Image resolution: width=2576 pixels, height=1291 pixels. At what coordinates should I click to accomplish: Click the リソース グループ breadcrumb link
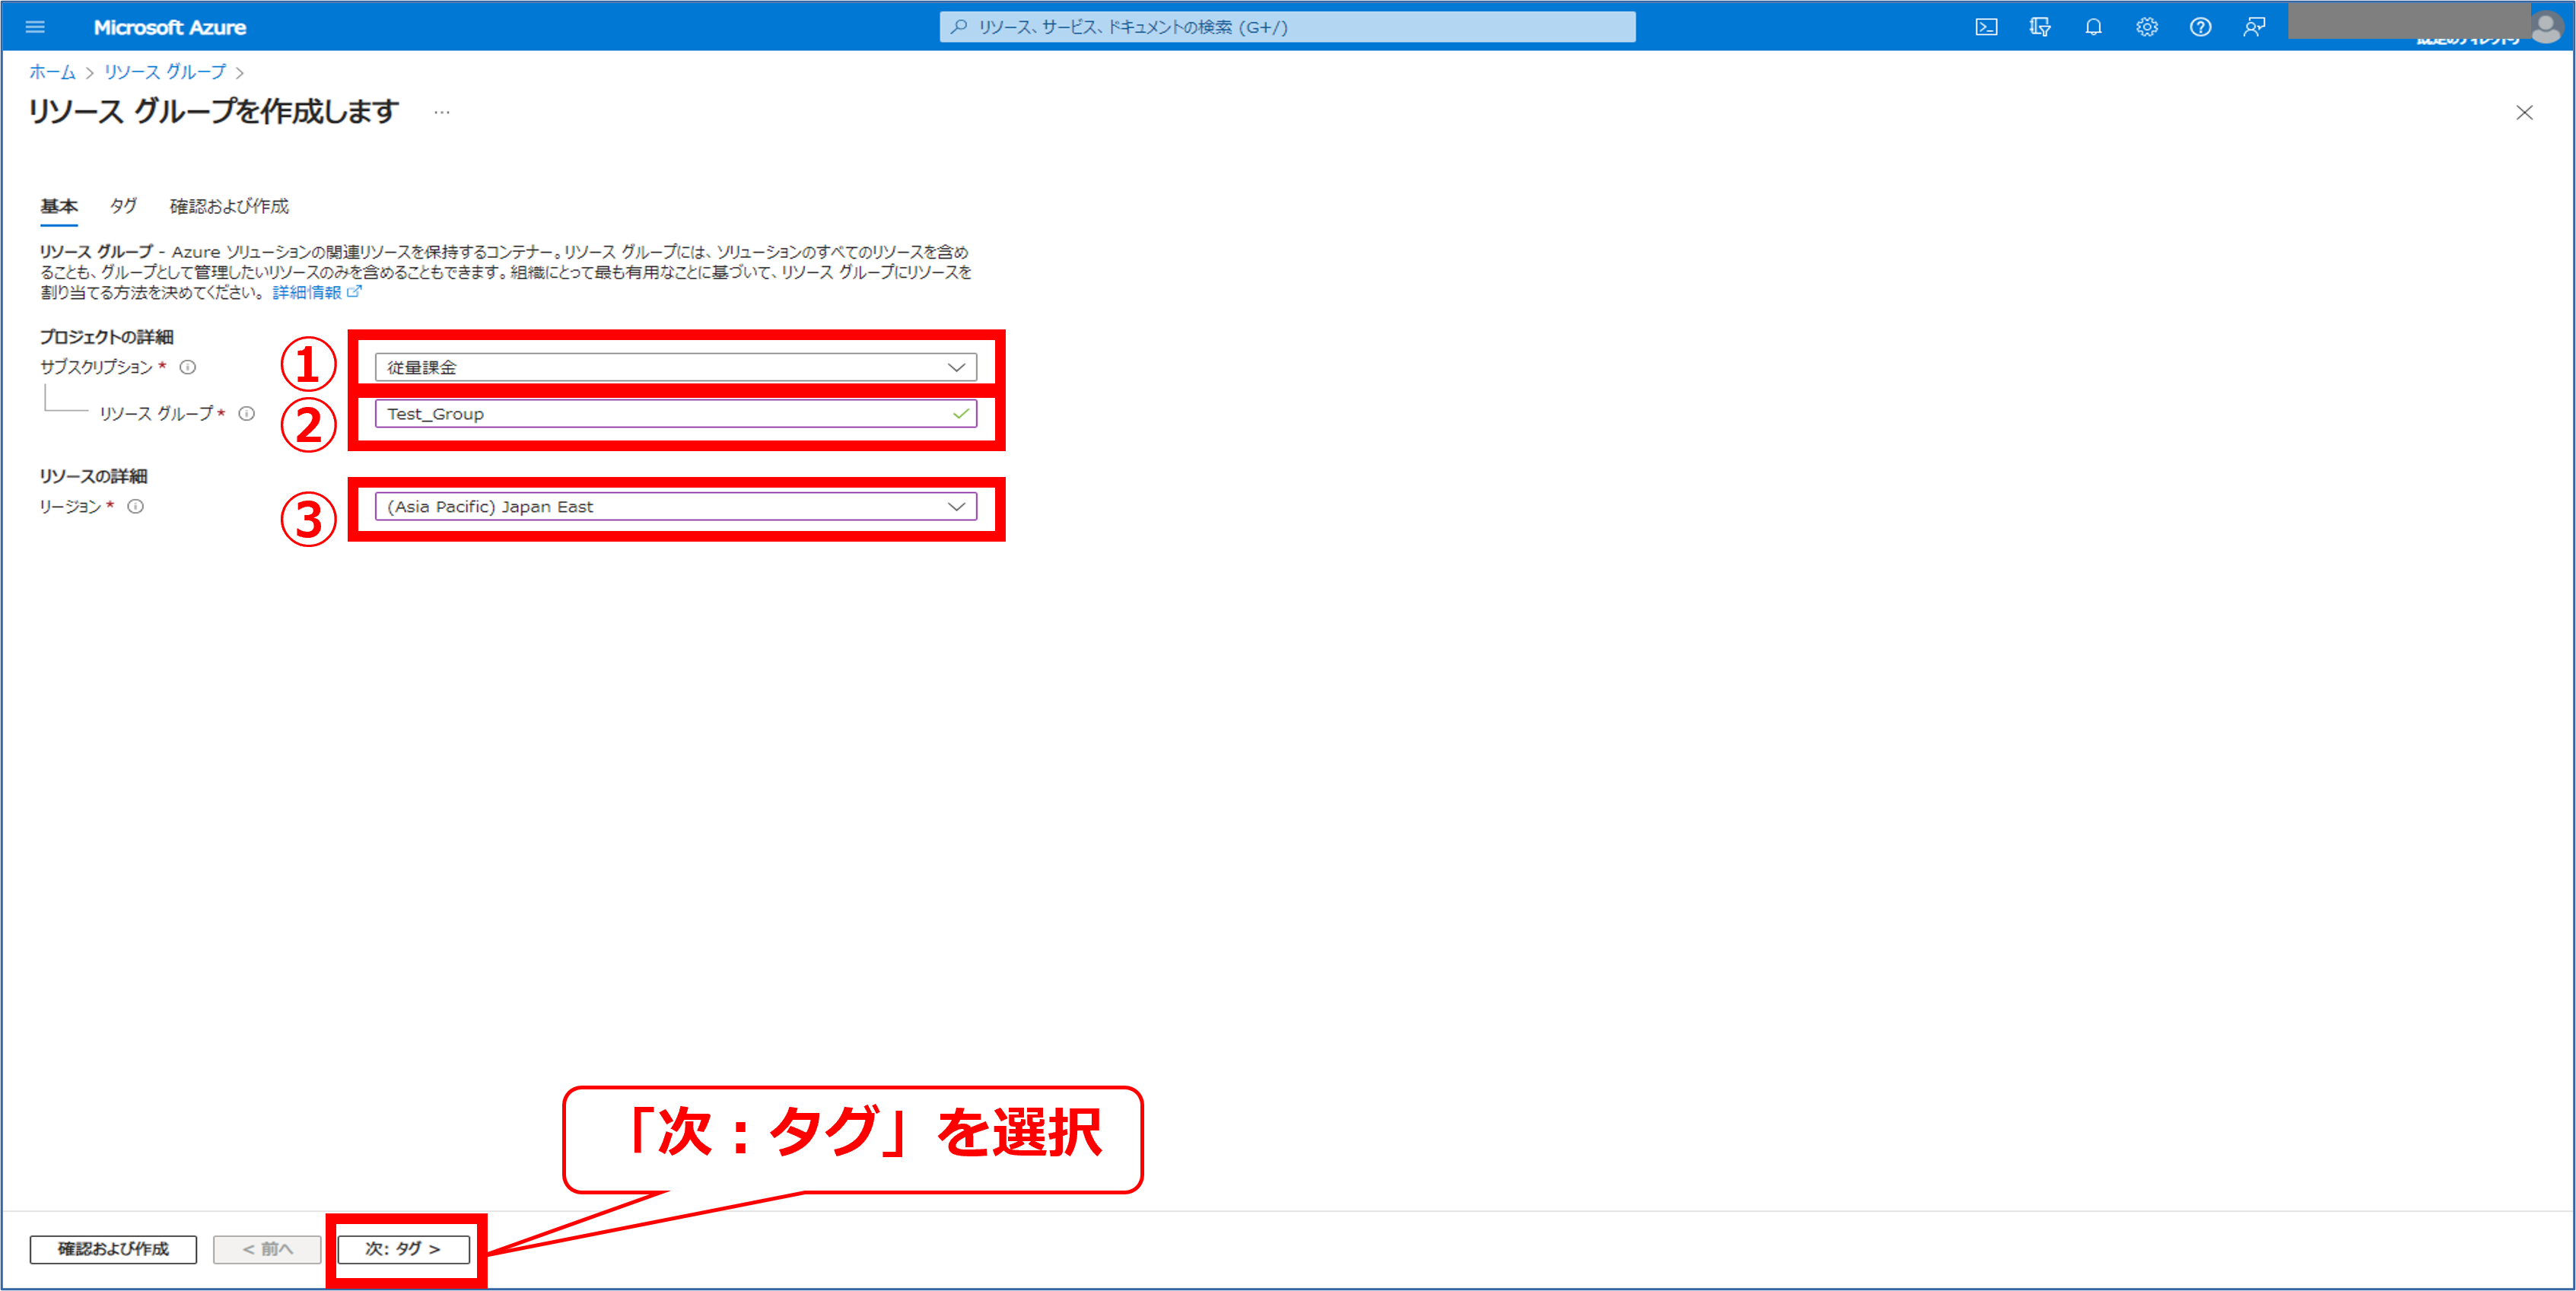tap(165, 72)
